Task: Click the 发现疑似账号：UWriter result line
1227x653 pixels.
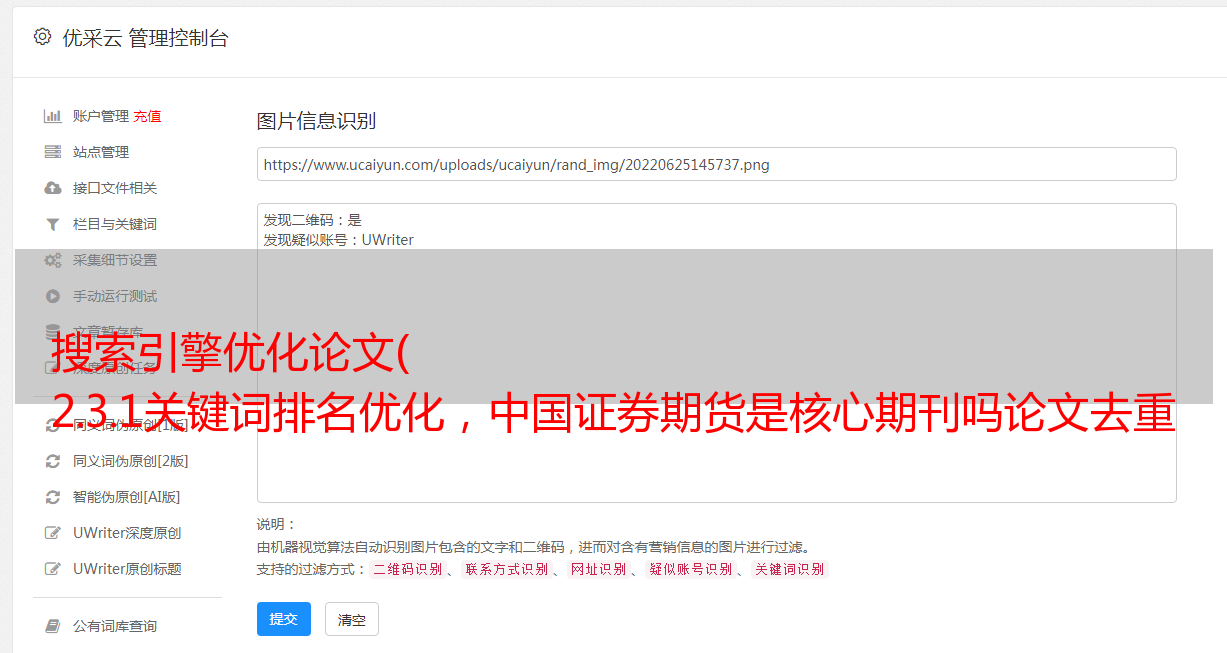Action: click(x=339, y=240)
